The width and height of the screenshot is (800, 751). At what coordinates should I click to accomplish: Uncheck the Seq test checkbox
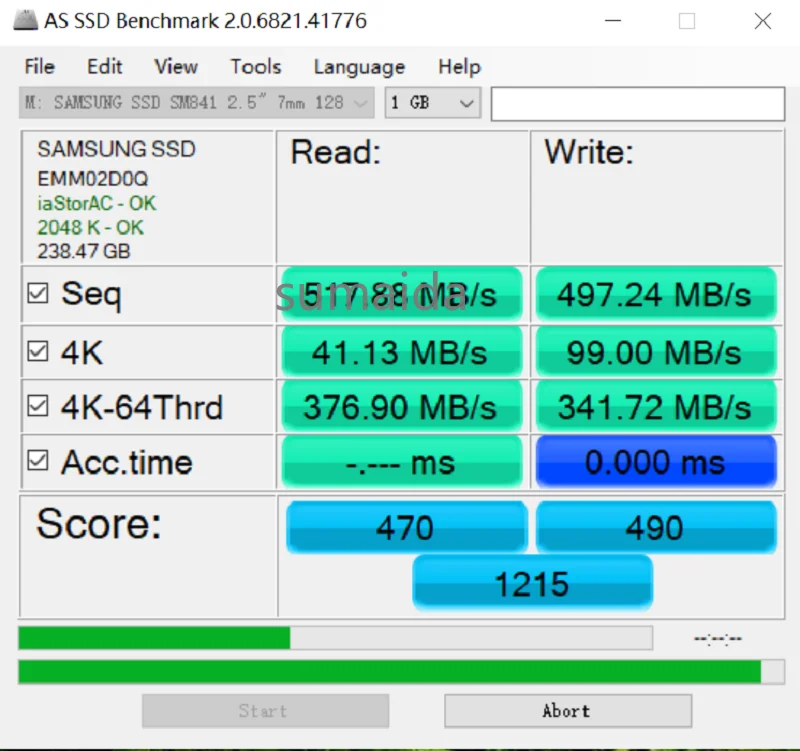coord(38,293)
